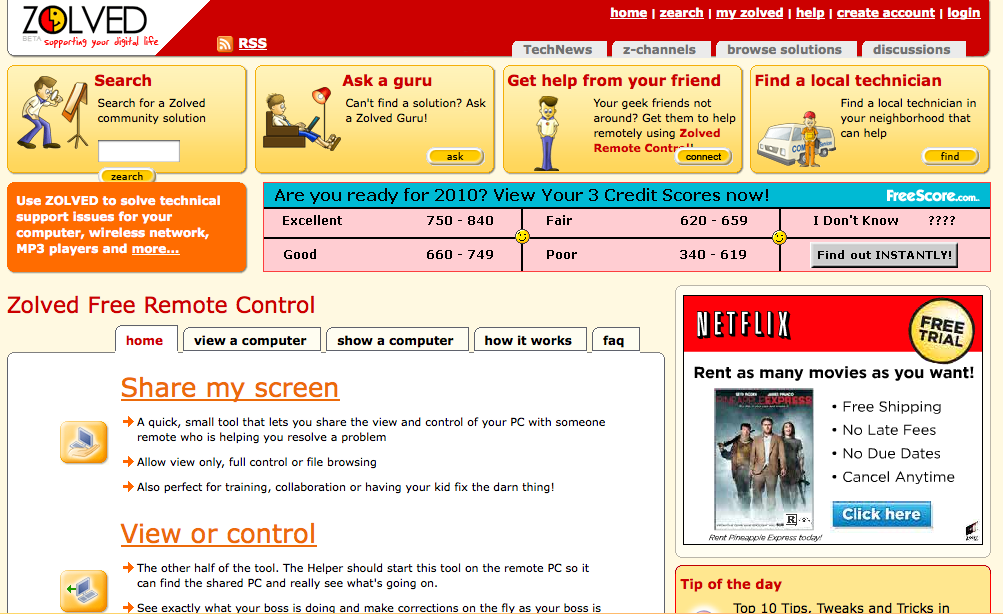Open the browse solutions tab
The height and width of the screenshot is (614, 1003).
click(x=784, y=49)
